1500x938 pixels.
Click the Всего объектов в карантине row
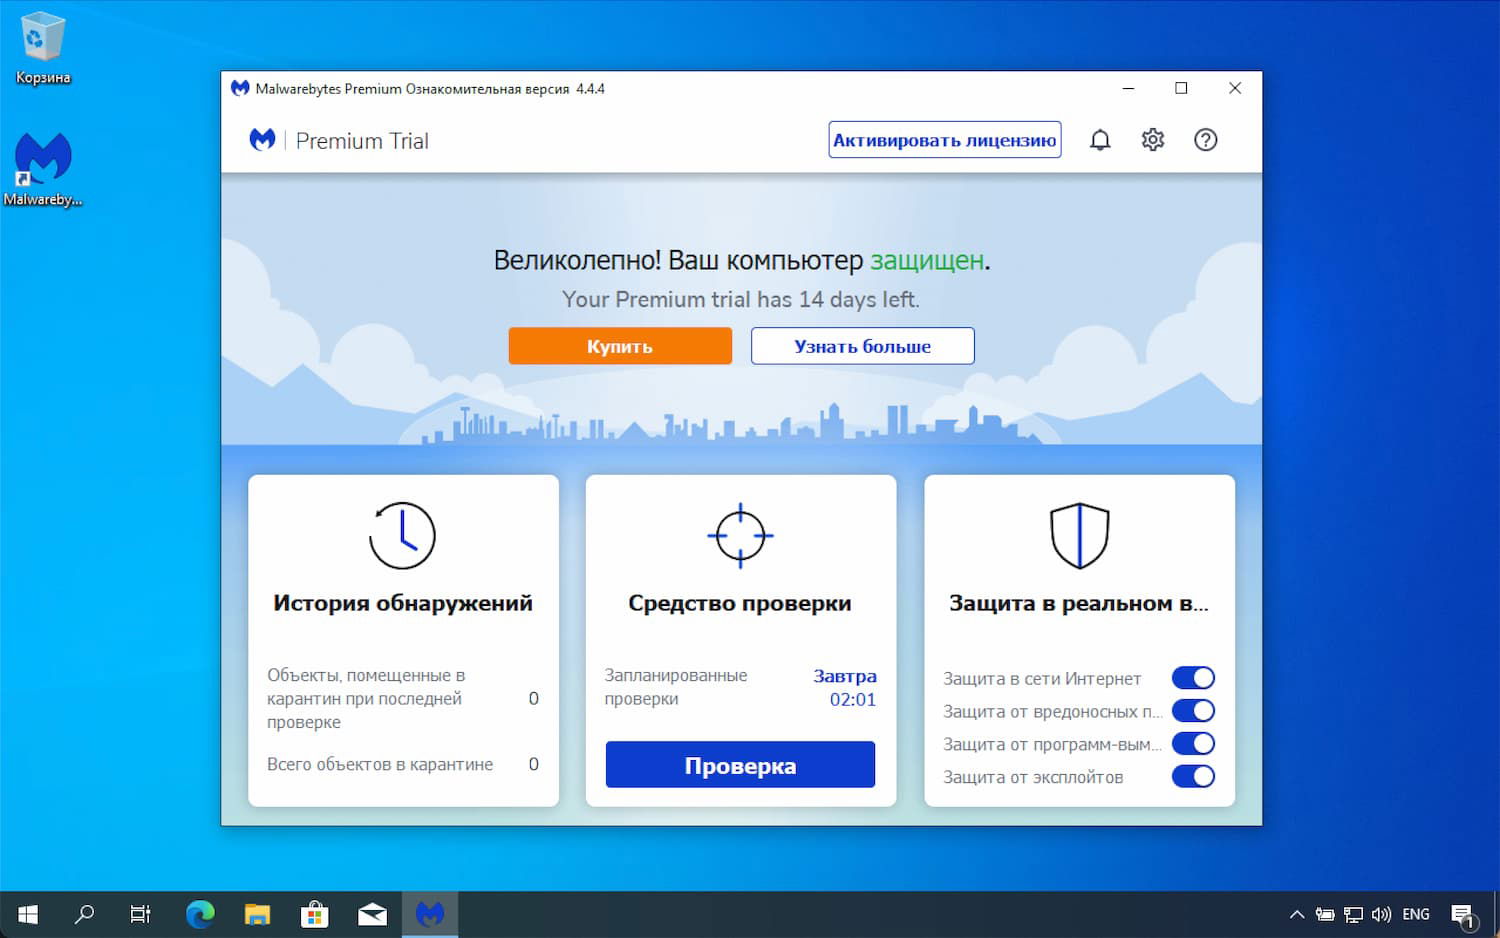click(403, 764)
